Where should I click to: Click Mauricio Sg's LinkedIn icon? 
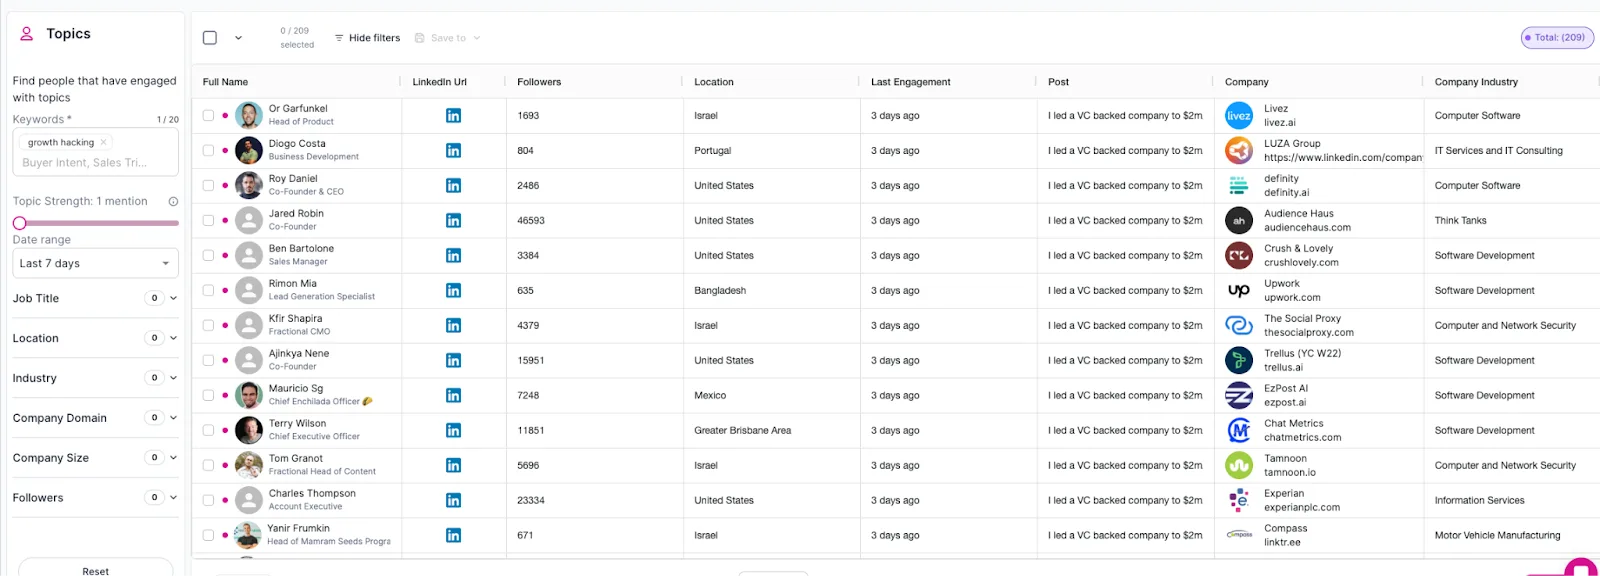[x=453, y=396]
